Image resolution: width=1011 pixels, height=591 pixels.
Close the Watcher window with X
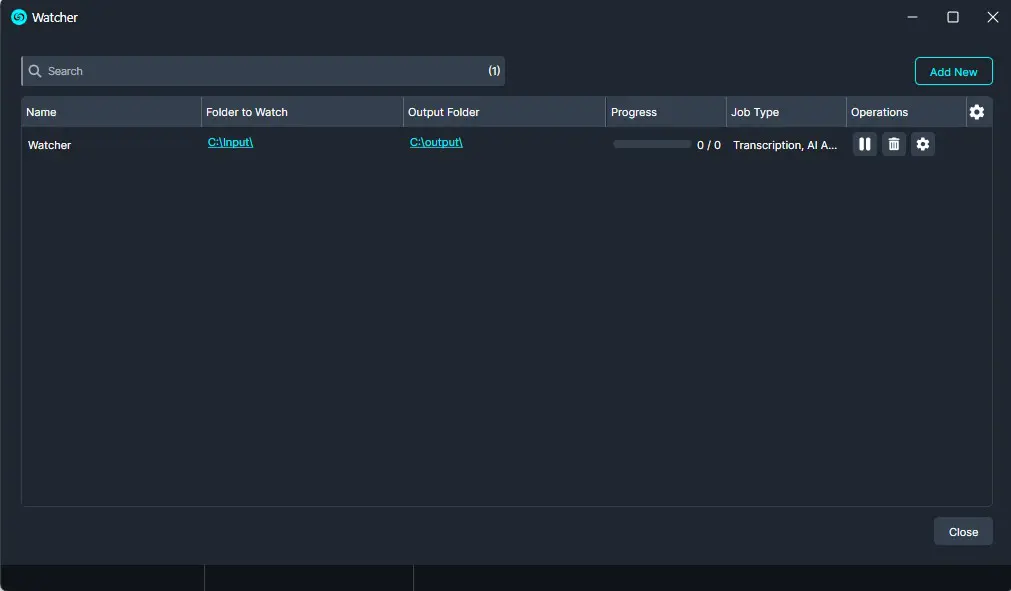tap(993, 17)
